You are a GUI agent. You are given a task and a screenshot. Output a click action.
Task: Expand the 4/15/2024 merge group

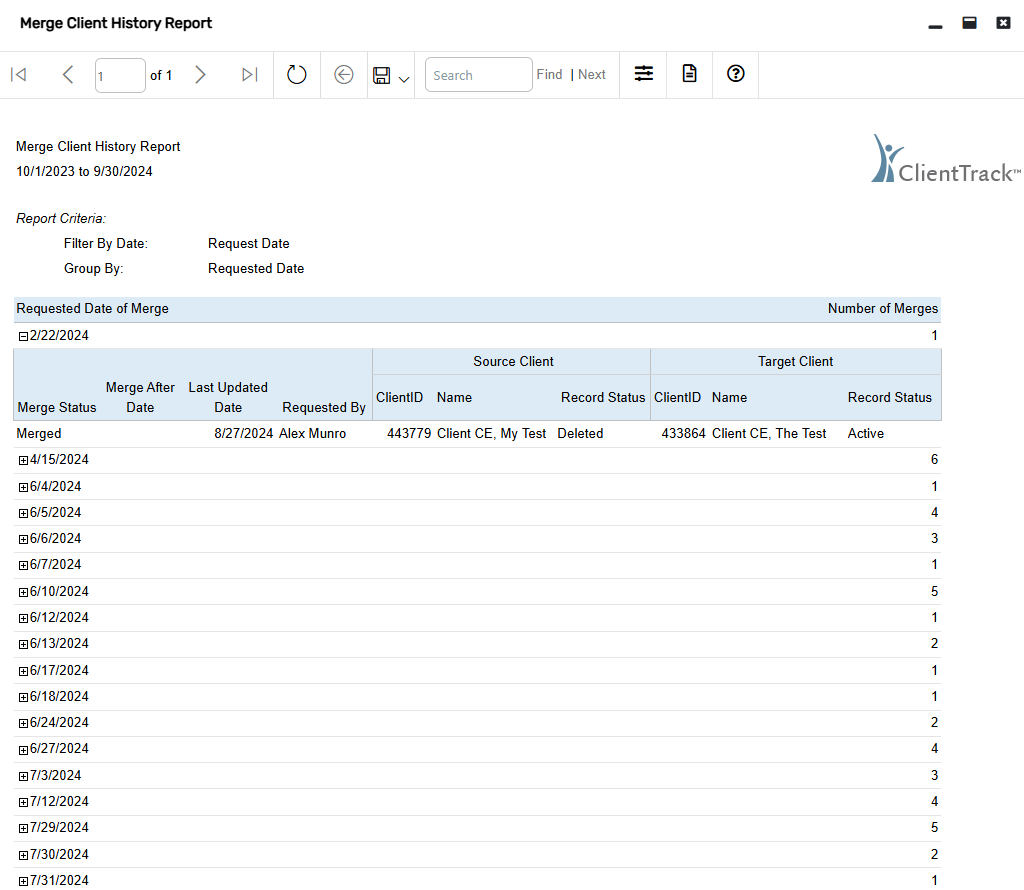coord(22,459)
